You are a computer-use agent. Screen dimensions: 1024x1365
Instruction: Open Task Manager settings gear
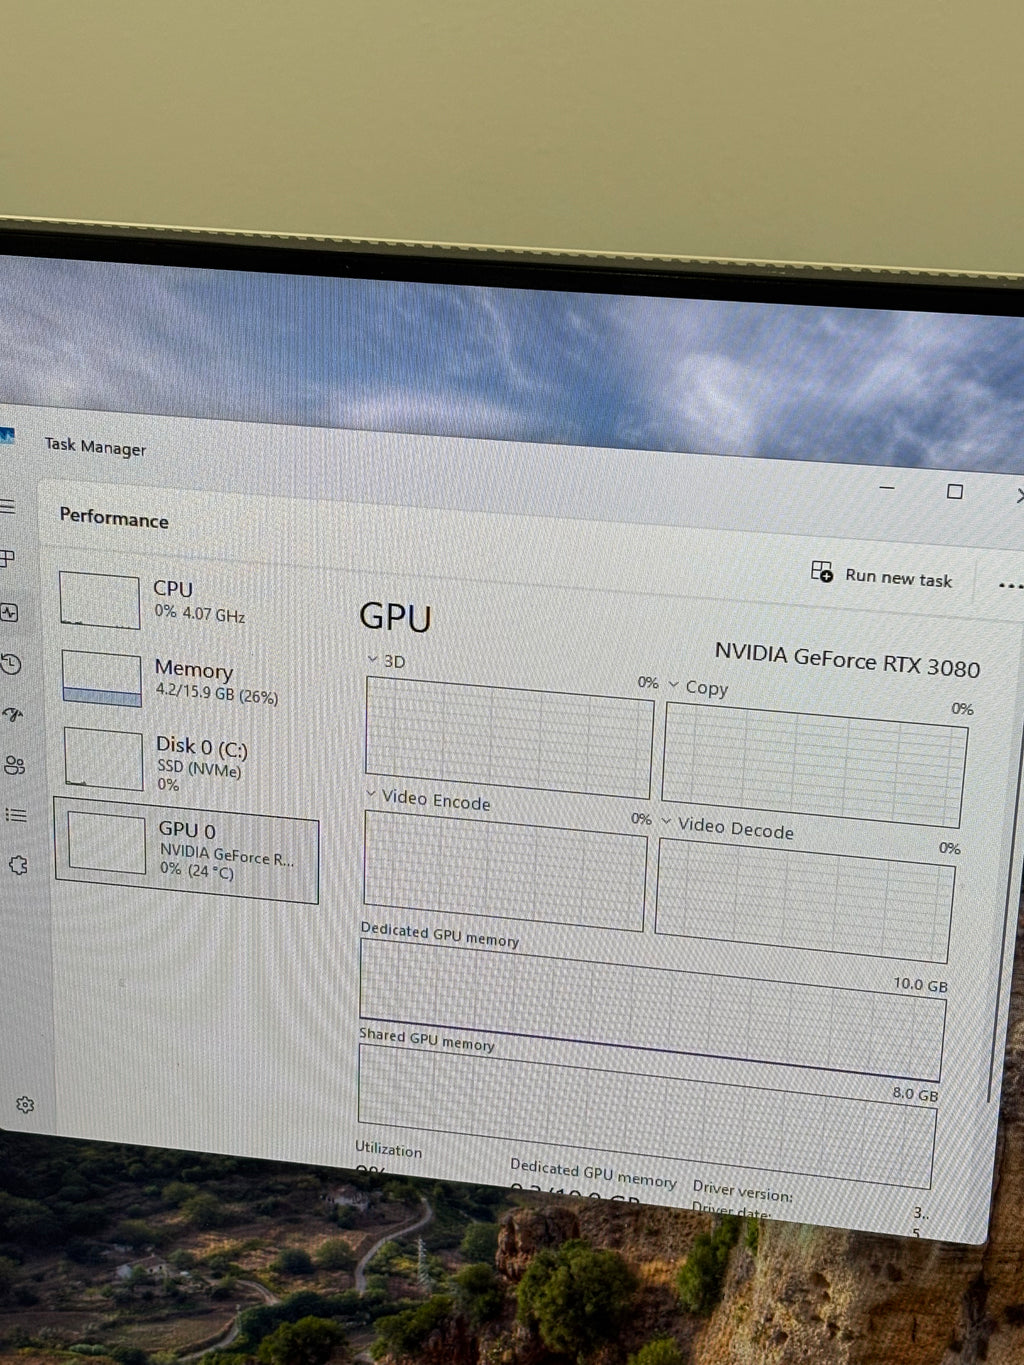[x=25, y=1105]
